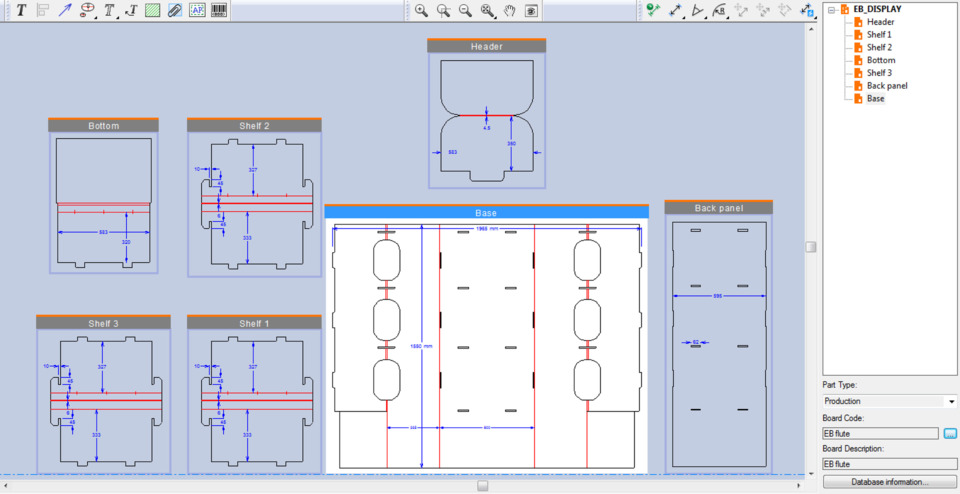960x494 pixels.
Task: Select the blue Arrow annotation tool
Action: [65, 10]
